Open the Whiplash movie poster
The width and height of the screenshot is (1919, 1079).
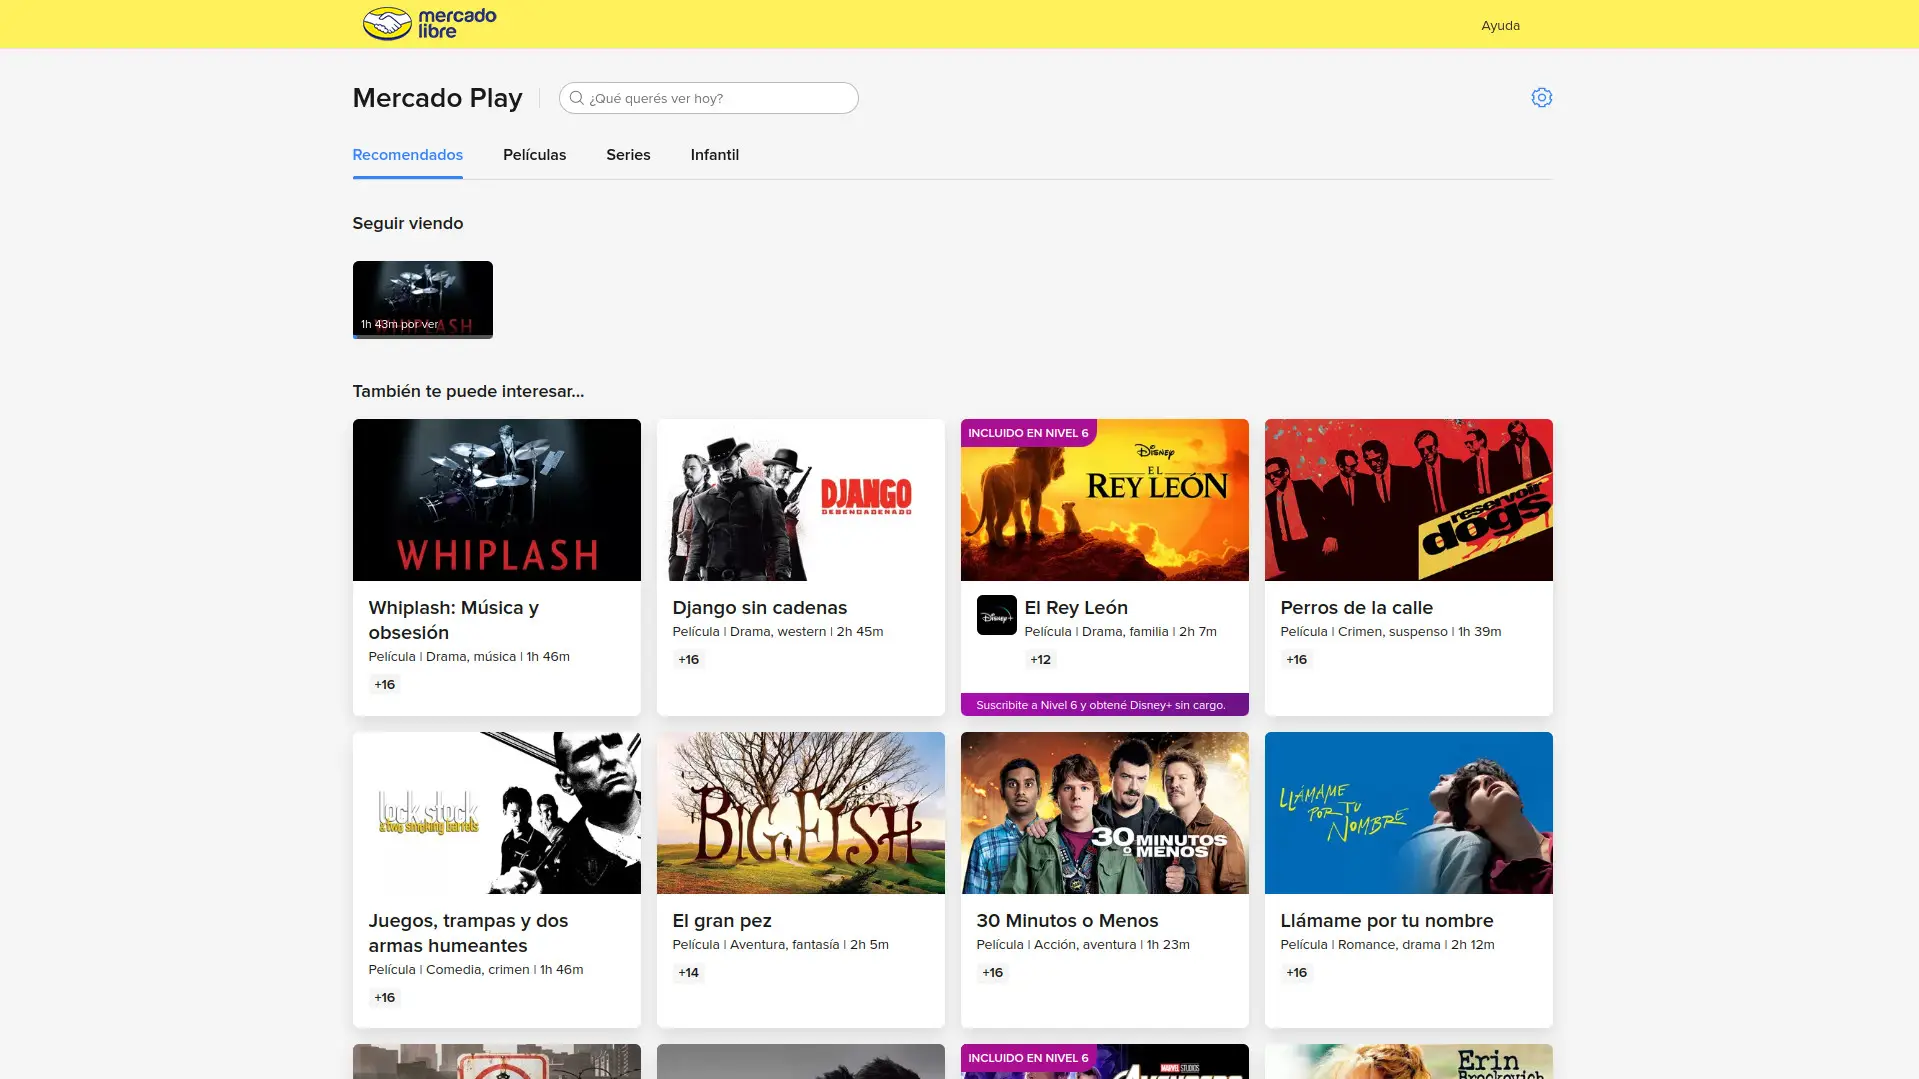coord(496,500)
